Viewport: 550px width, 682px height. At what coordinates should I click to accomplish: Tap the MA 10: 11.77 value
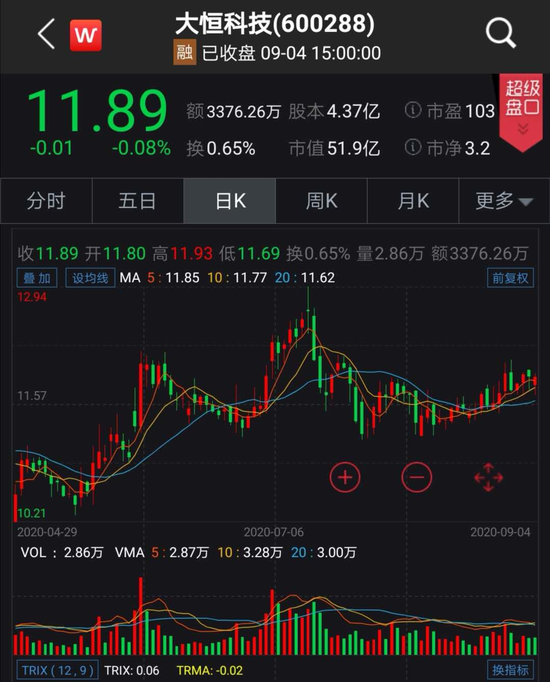point(237,277)
